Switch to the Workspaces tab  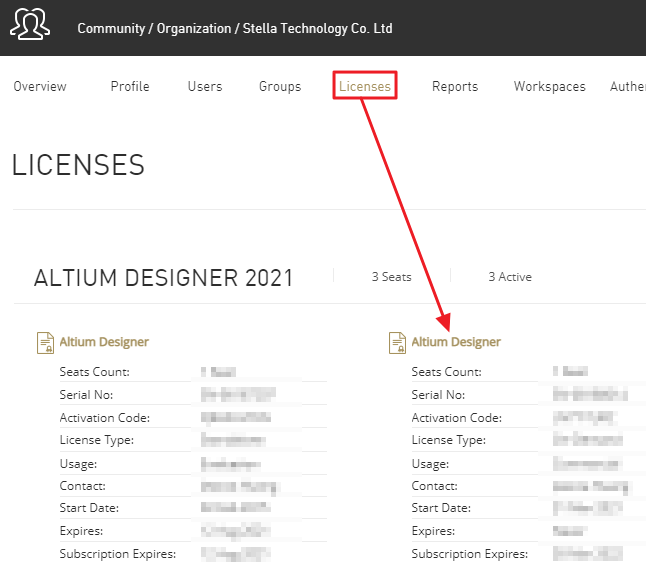549,87
